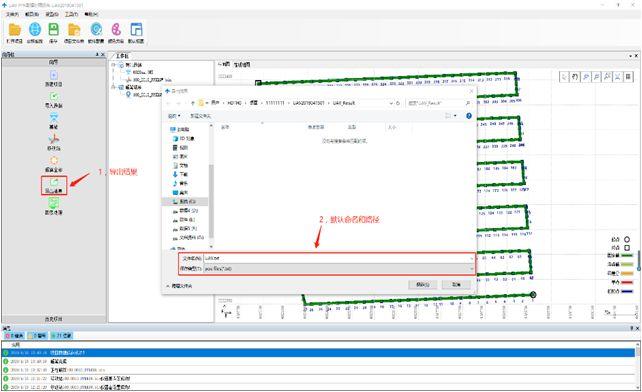642x392 pixels.
Task: Click the Save button in the dialog
Action: [x=423, y=285]
